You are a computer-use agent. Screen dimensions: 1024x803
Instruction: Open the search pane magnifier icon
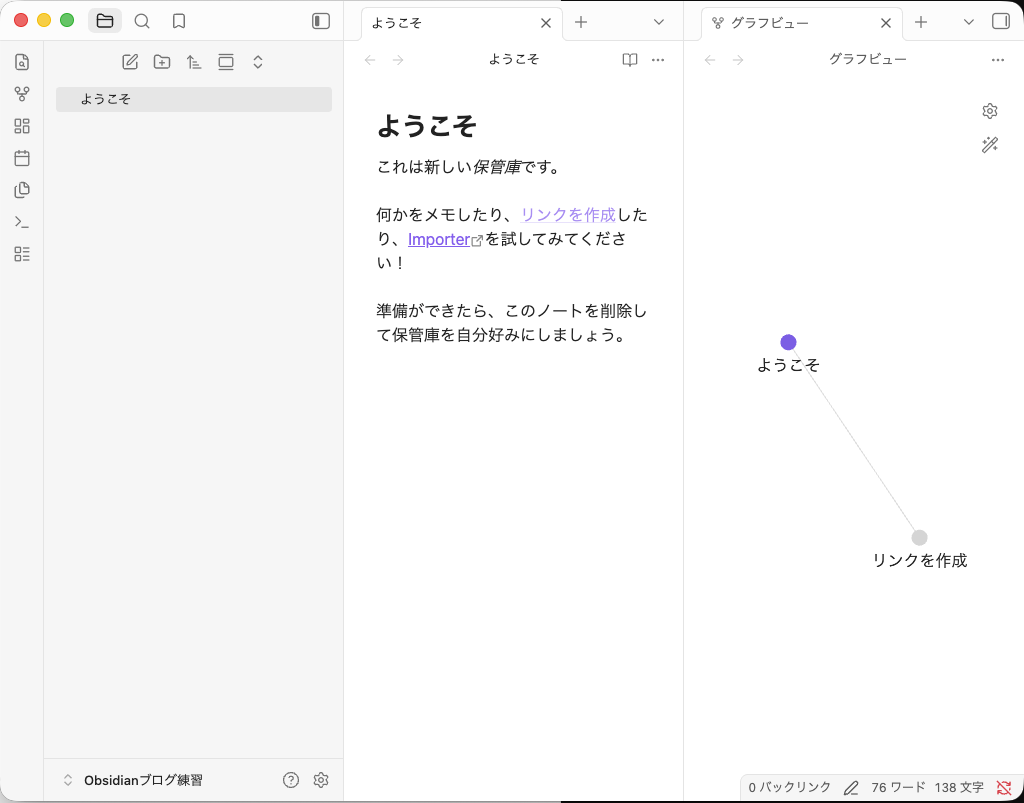click(142, 21)
